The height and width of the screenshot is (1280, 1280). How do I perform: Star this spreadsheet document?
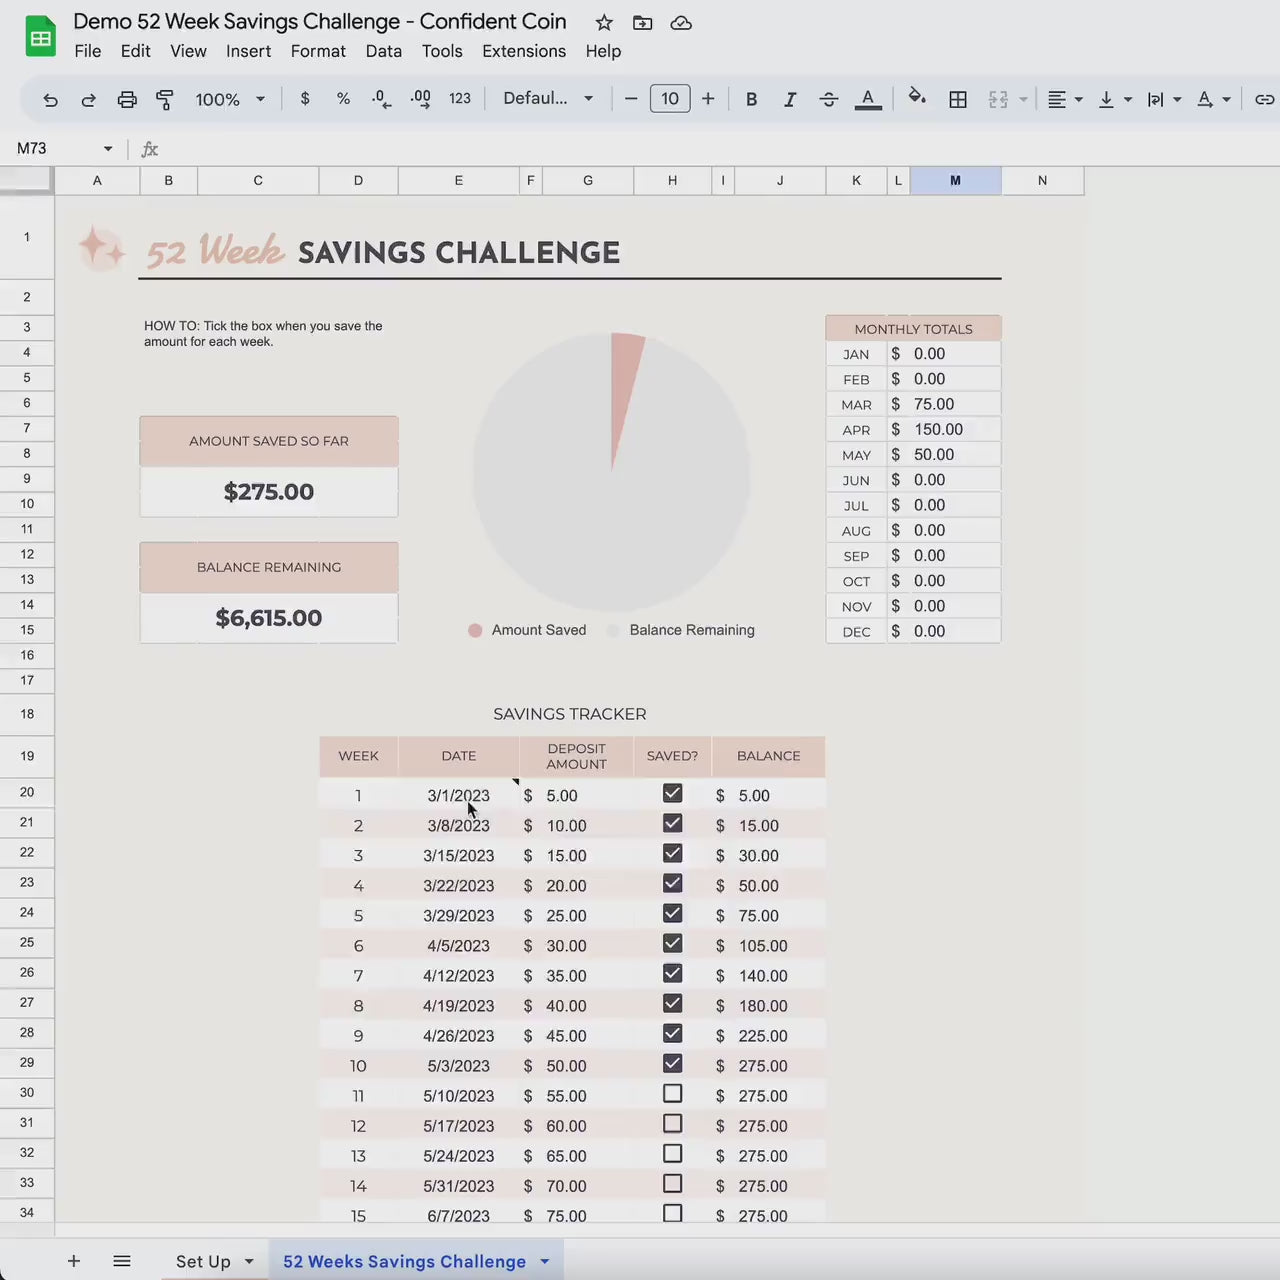coord(604,22)
